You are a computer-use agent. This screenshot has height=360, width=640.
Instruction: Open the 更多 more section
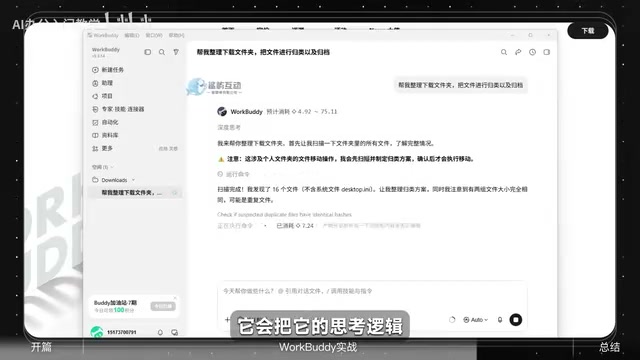(102, 148)
